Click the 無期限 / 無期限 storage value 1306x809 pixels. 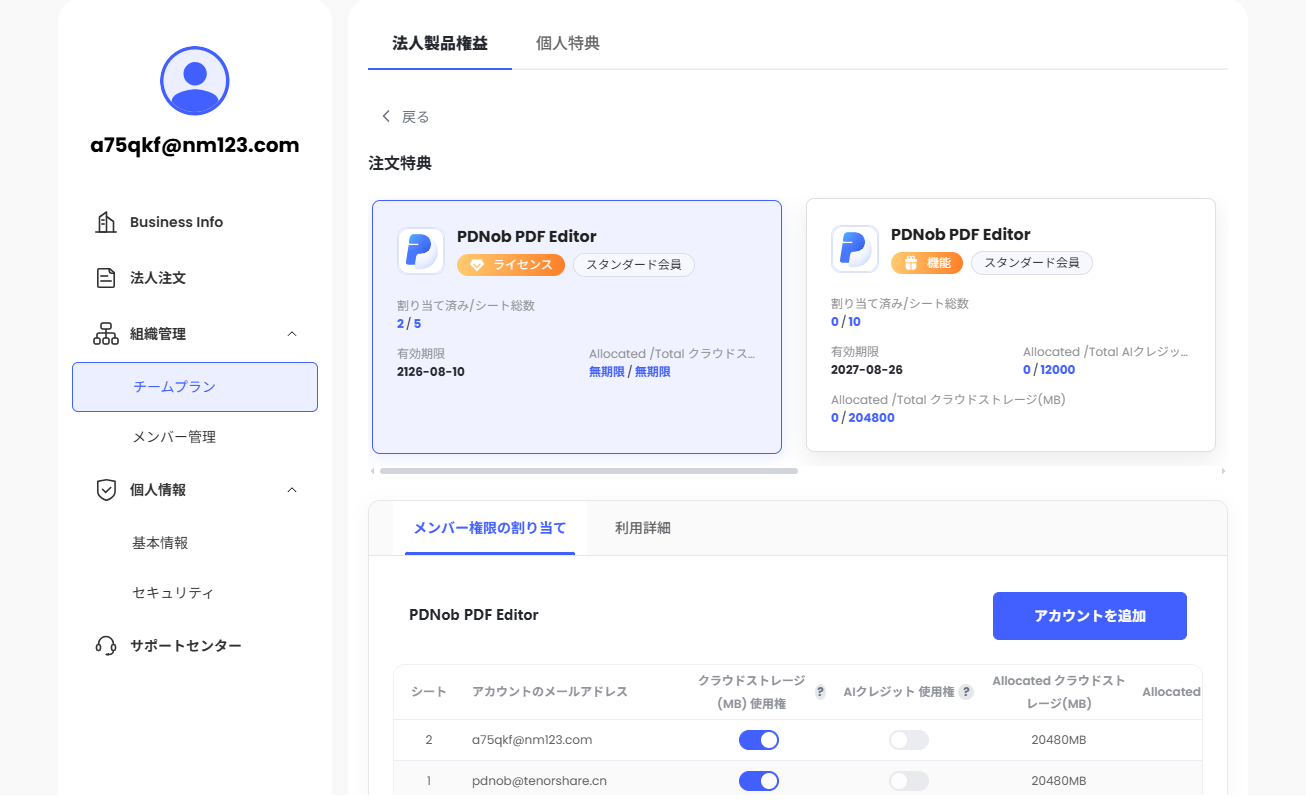pyautogui.click(x=630, y=372)
